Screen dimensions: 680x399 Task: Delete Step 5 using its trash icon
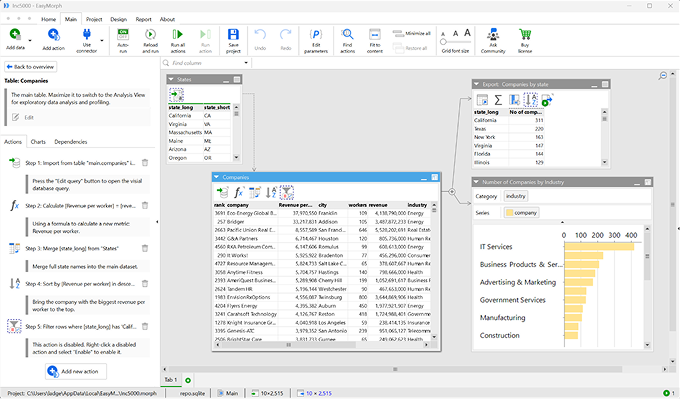[x=145, y=326]
